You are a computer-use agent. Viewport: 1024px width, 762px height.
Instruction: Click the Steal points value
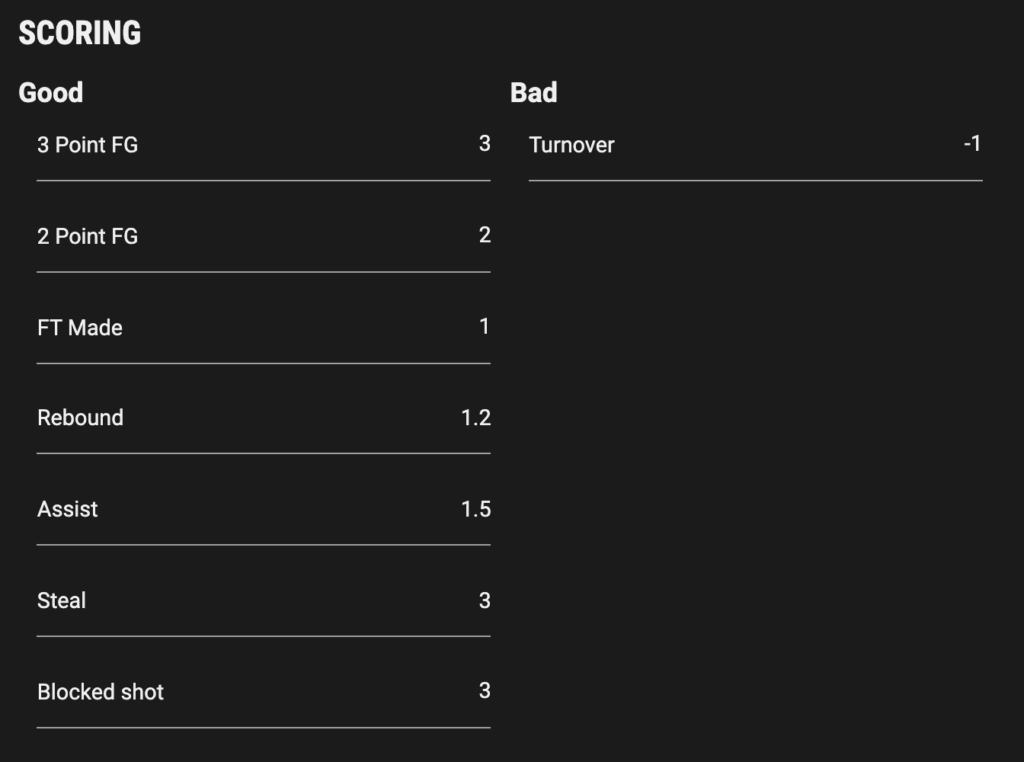click(x=485, y=601)
